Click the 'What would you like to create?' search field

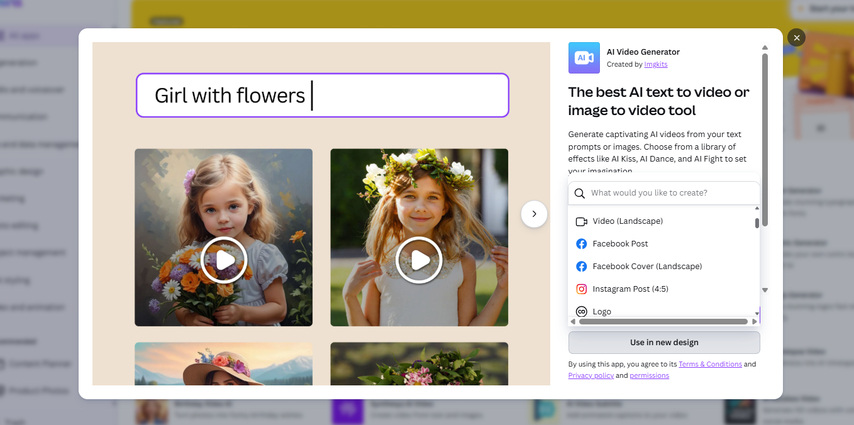664,193
